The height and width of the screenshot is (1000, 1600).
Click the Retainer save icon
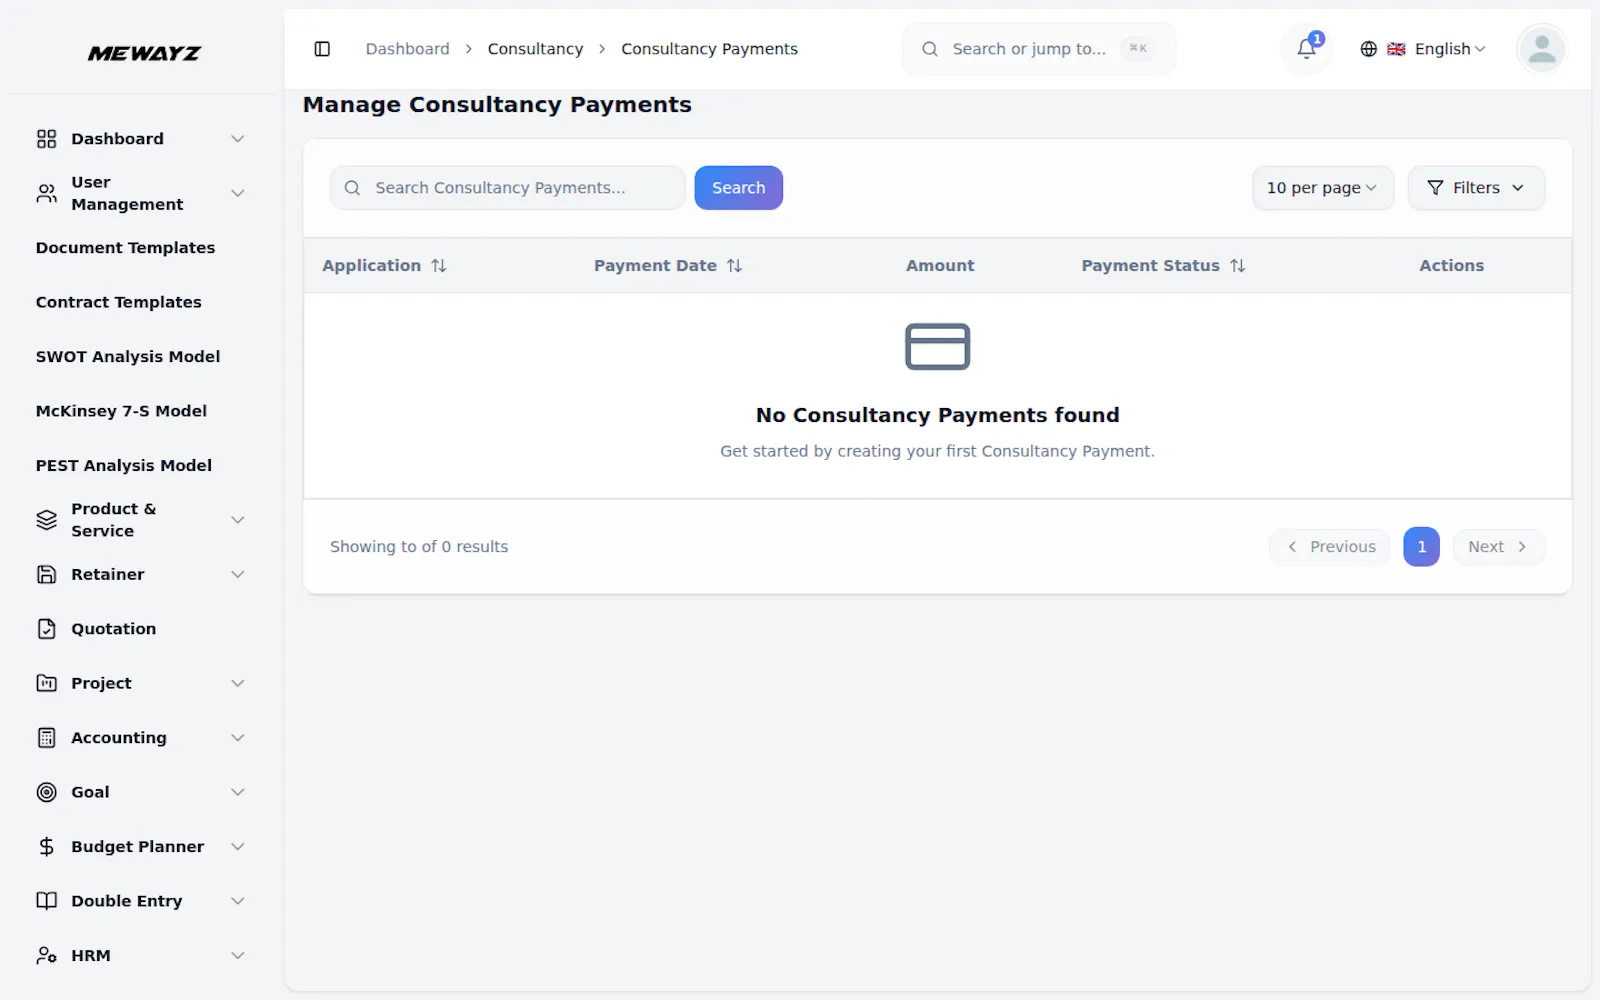tap(47, 574)
